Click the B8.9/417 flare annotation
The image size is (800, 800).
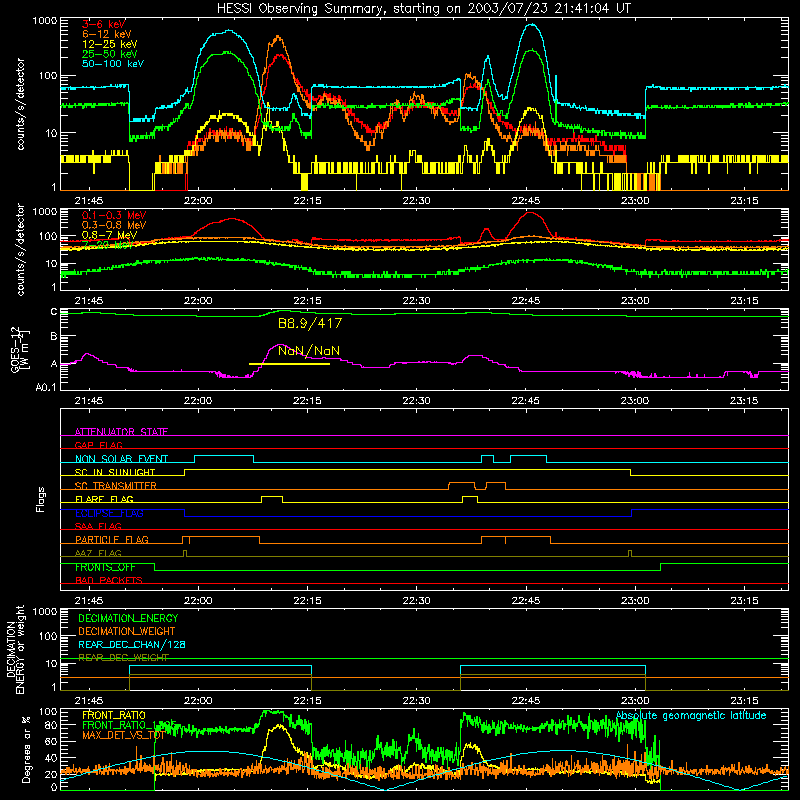click(x=310, y=323)
